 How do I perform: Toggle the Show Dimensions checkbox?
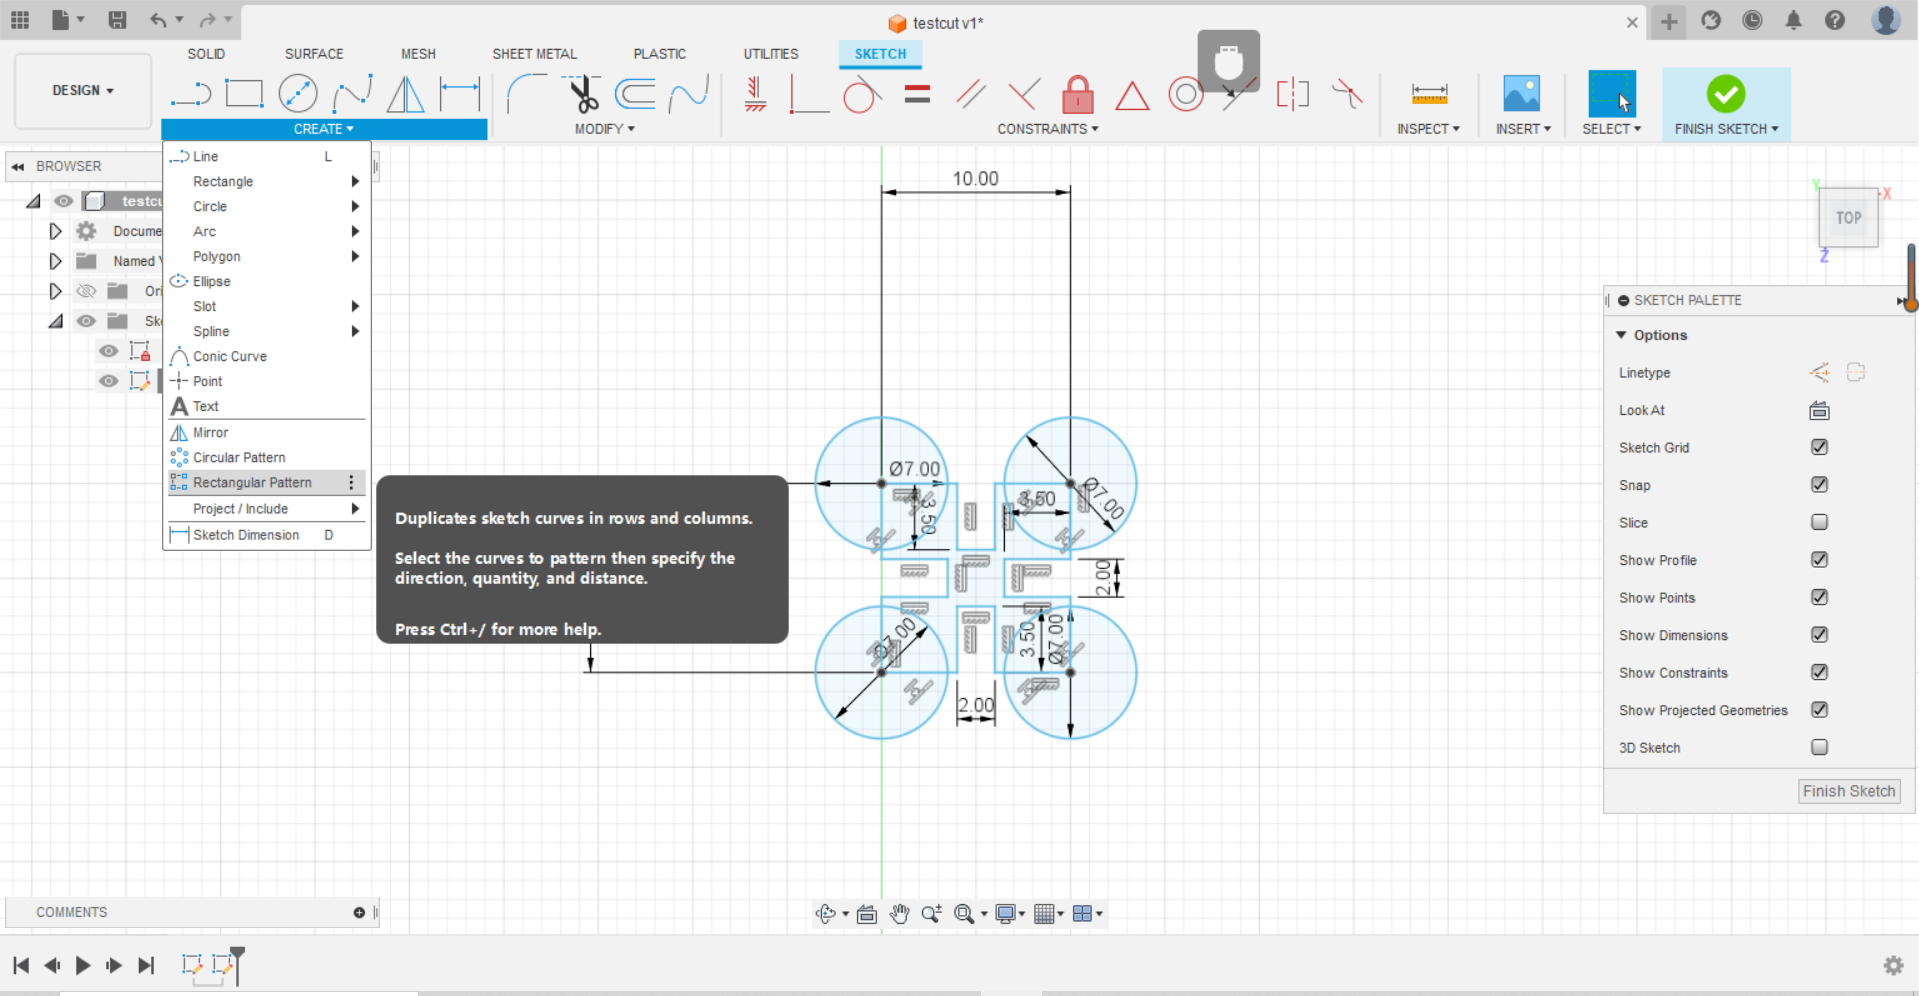click(1819, 634)
